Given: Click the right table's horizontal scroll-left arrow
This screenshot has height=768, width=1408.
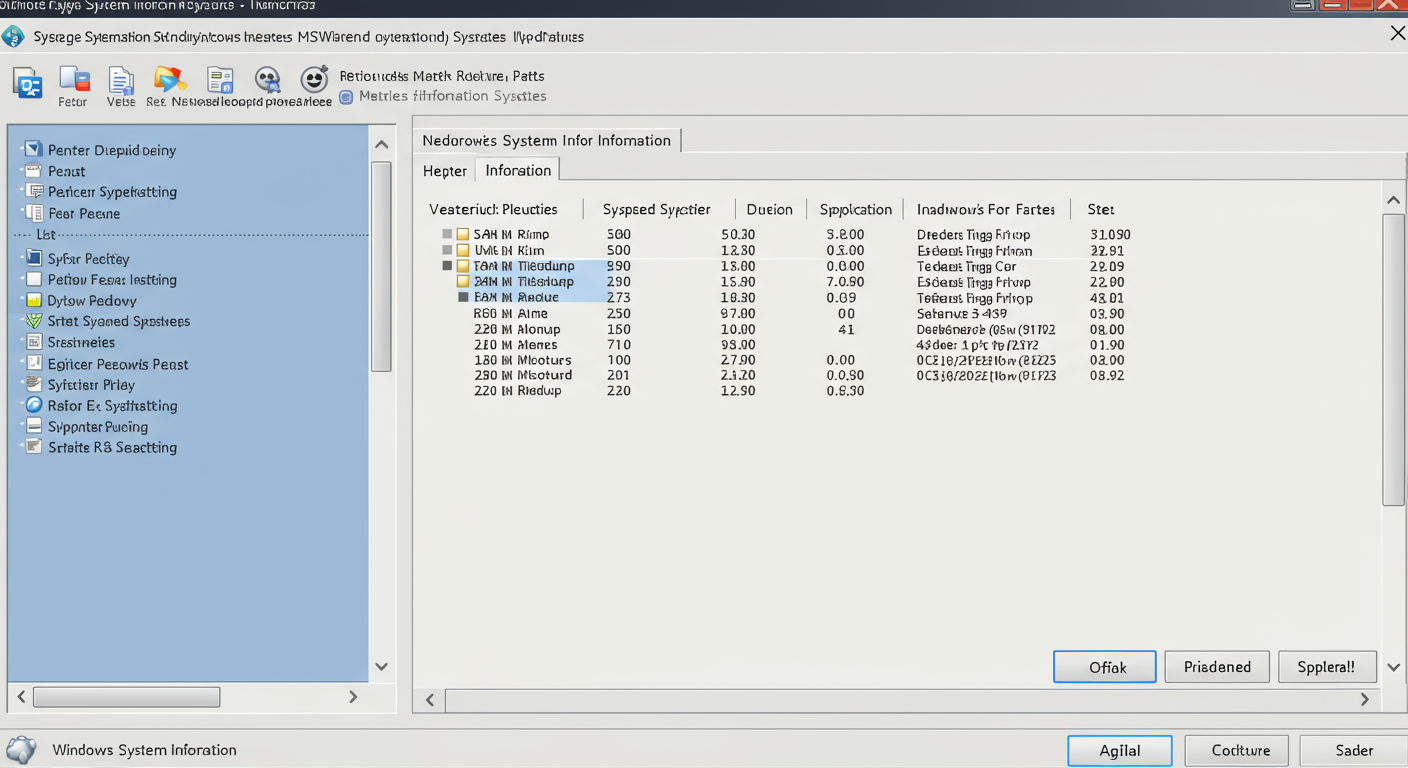Looking at the screenshot, I should [x=430, y=700].
